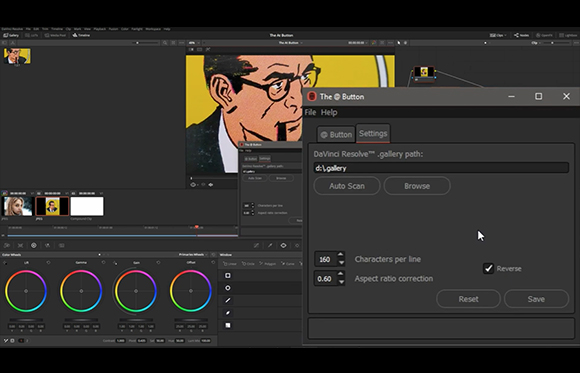Decrease Characters per line with down arrow
This screenshot has height=373, width=580.
[x=341, y=263]
